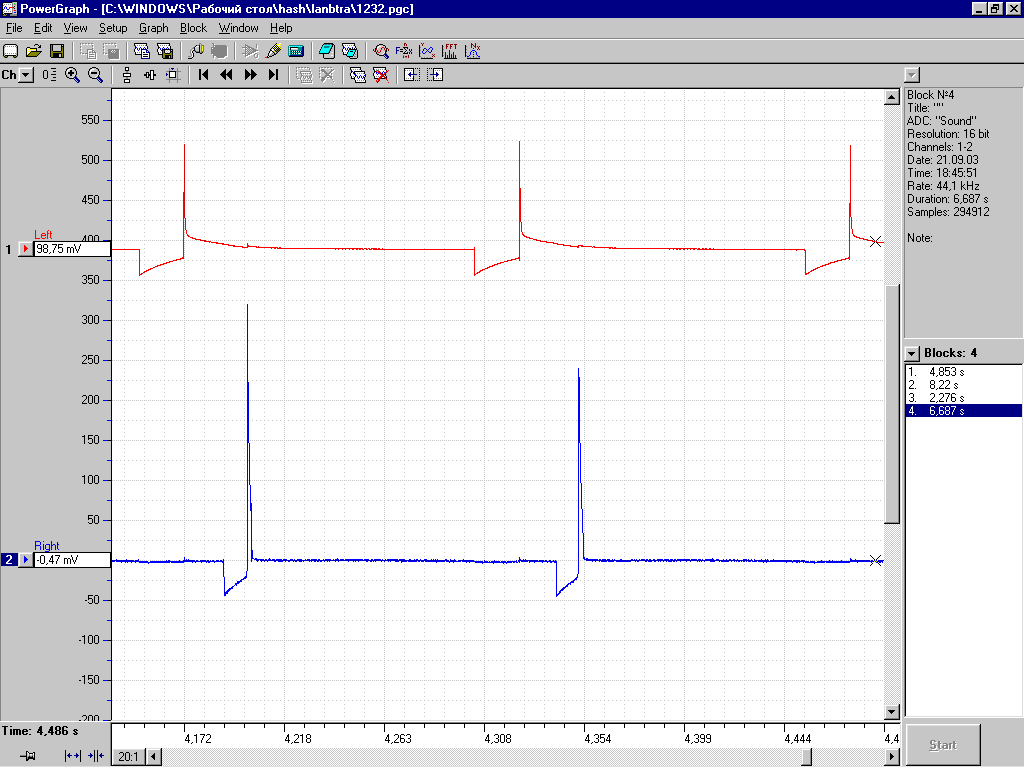
Task: Open the Ch channel dropdown
Action: pos(25,75)
